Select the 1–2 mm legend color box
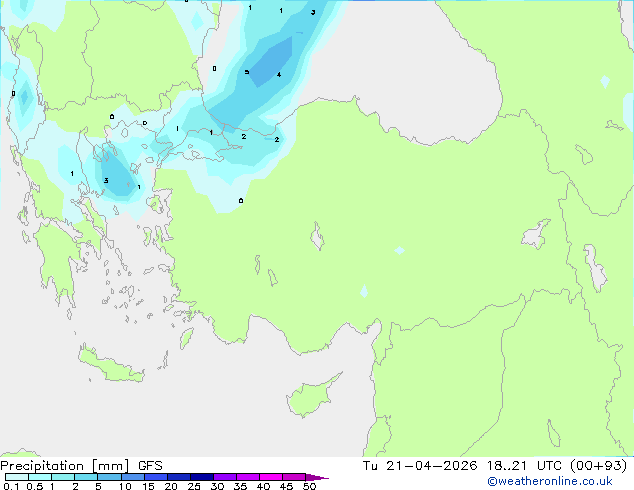634x490 pixels. click(x=63, y=477)
